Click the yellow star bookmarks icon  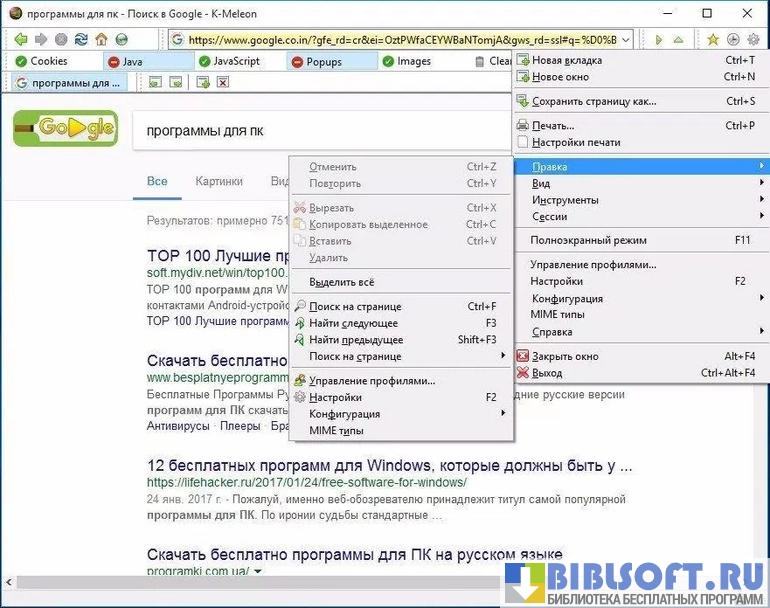pos(713,40)
